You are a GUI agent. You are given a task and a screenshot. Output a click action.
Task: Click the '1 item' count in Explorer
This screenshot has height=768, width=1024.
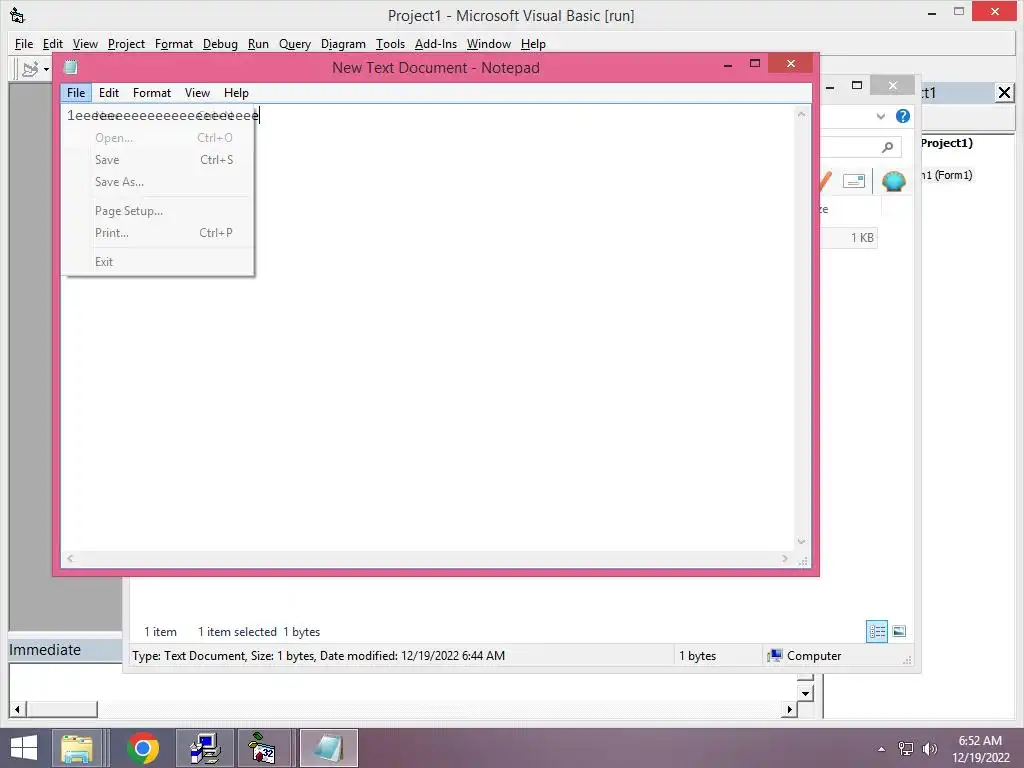coord(160,632)
